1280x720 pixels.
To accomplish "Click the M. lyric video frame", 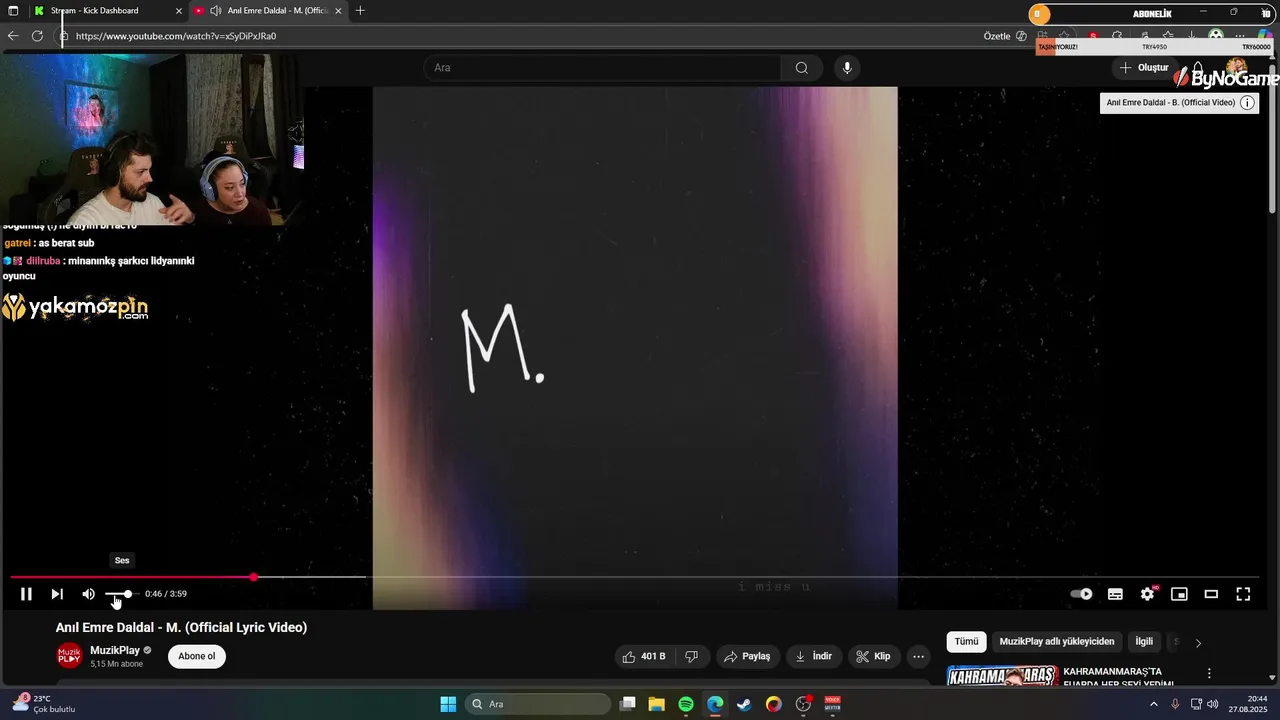I will 635,347.
